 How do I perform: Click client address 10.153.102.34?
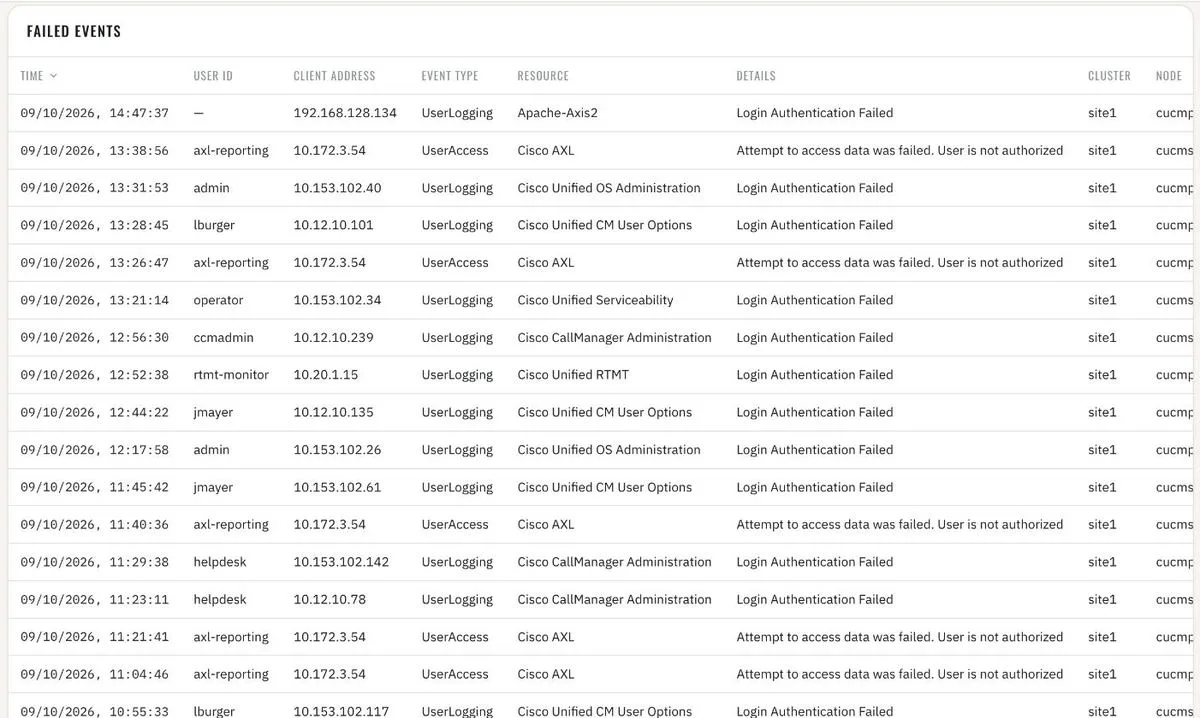(x=337, y=300)
